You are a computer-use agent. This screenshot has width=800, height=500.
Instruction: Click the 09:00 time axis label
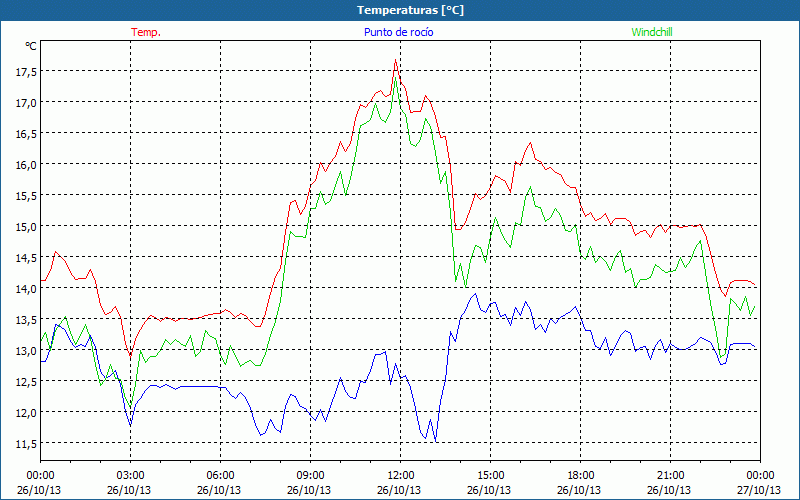[310, 475]
